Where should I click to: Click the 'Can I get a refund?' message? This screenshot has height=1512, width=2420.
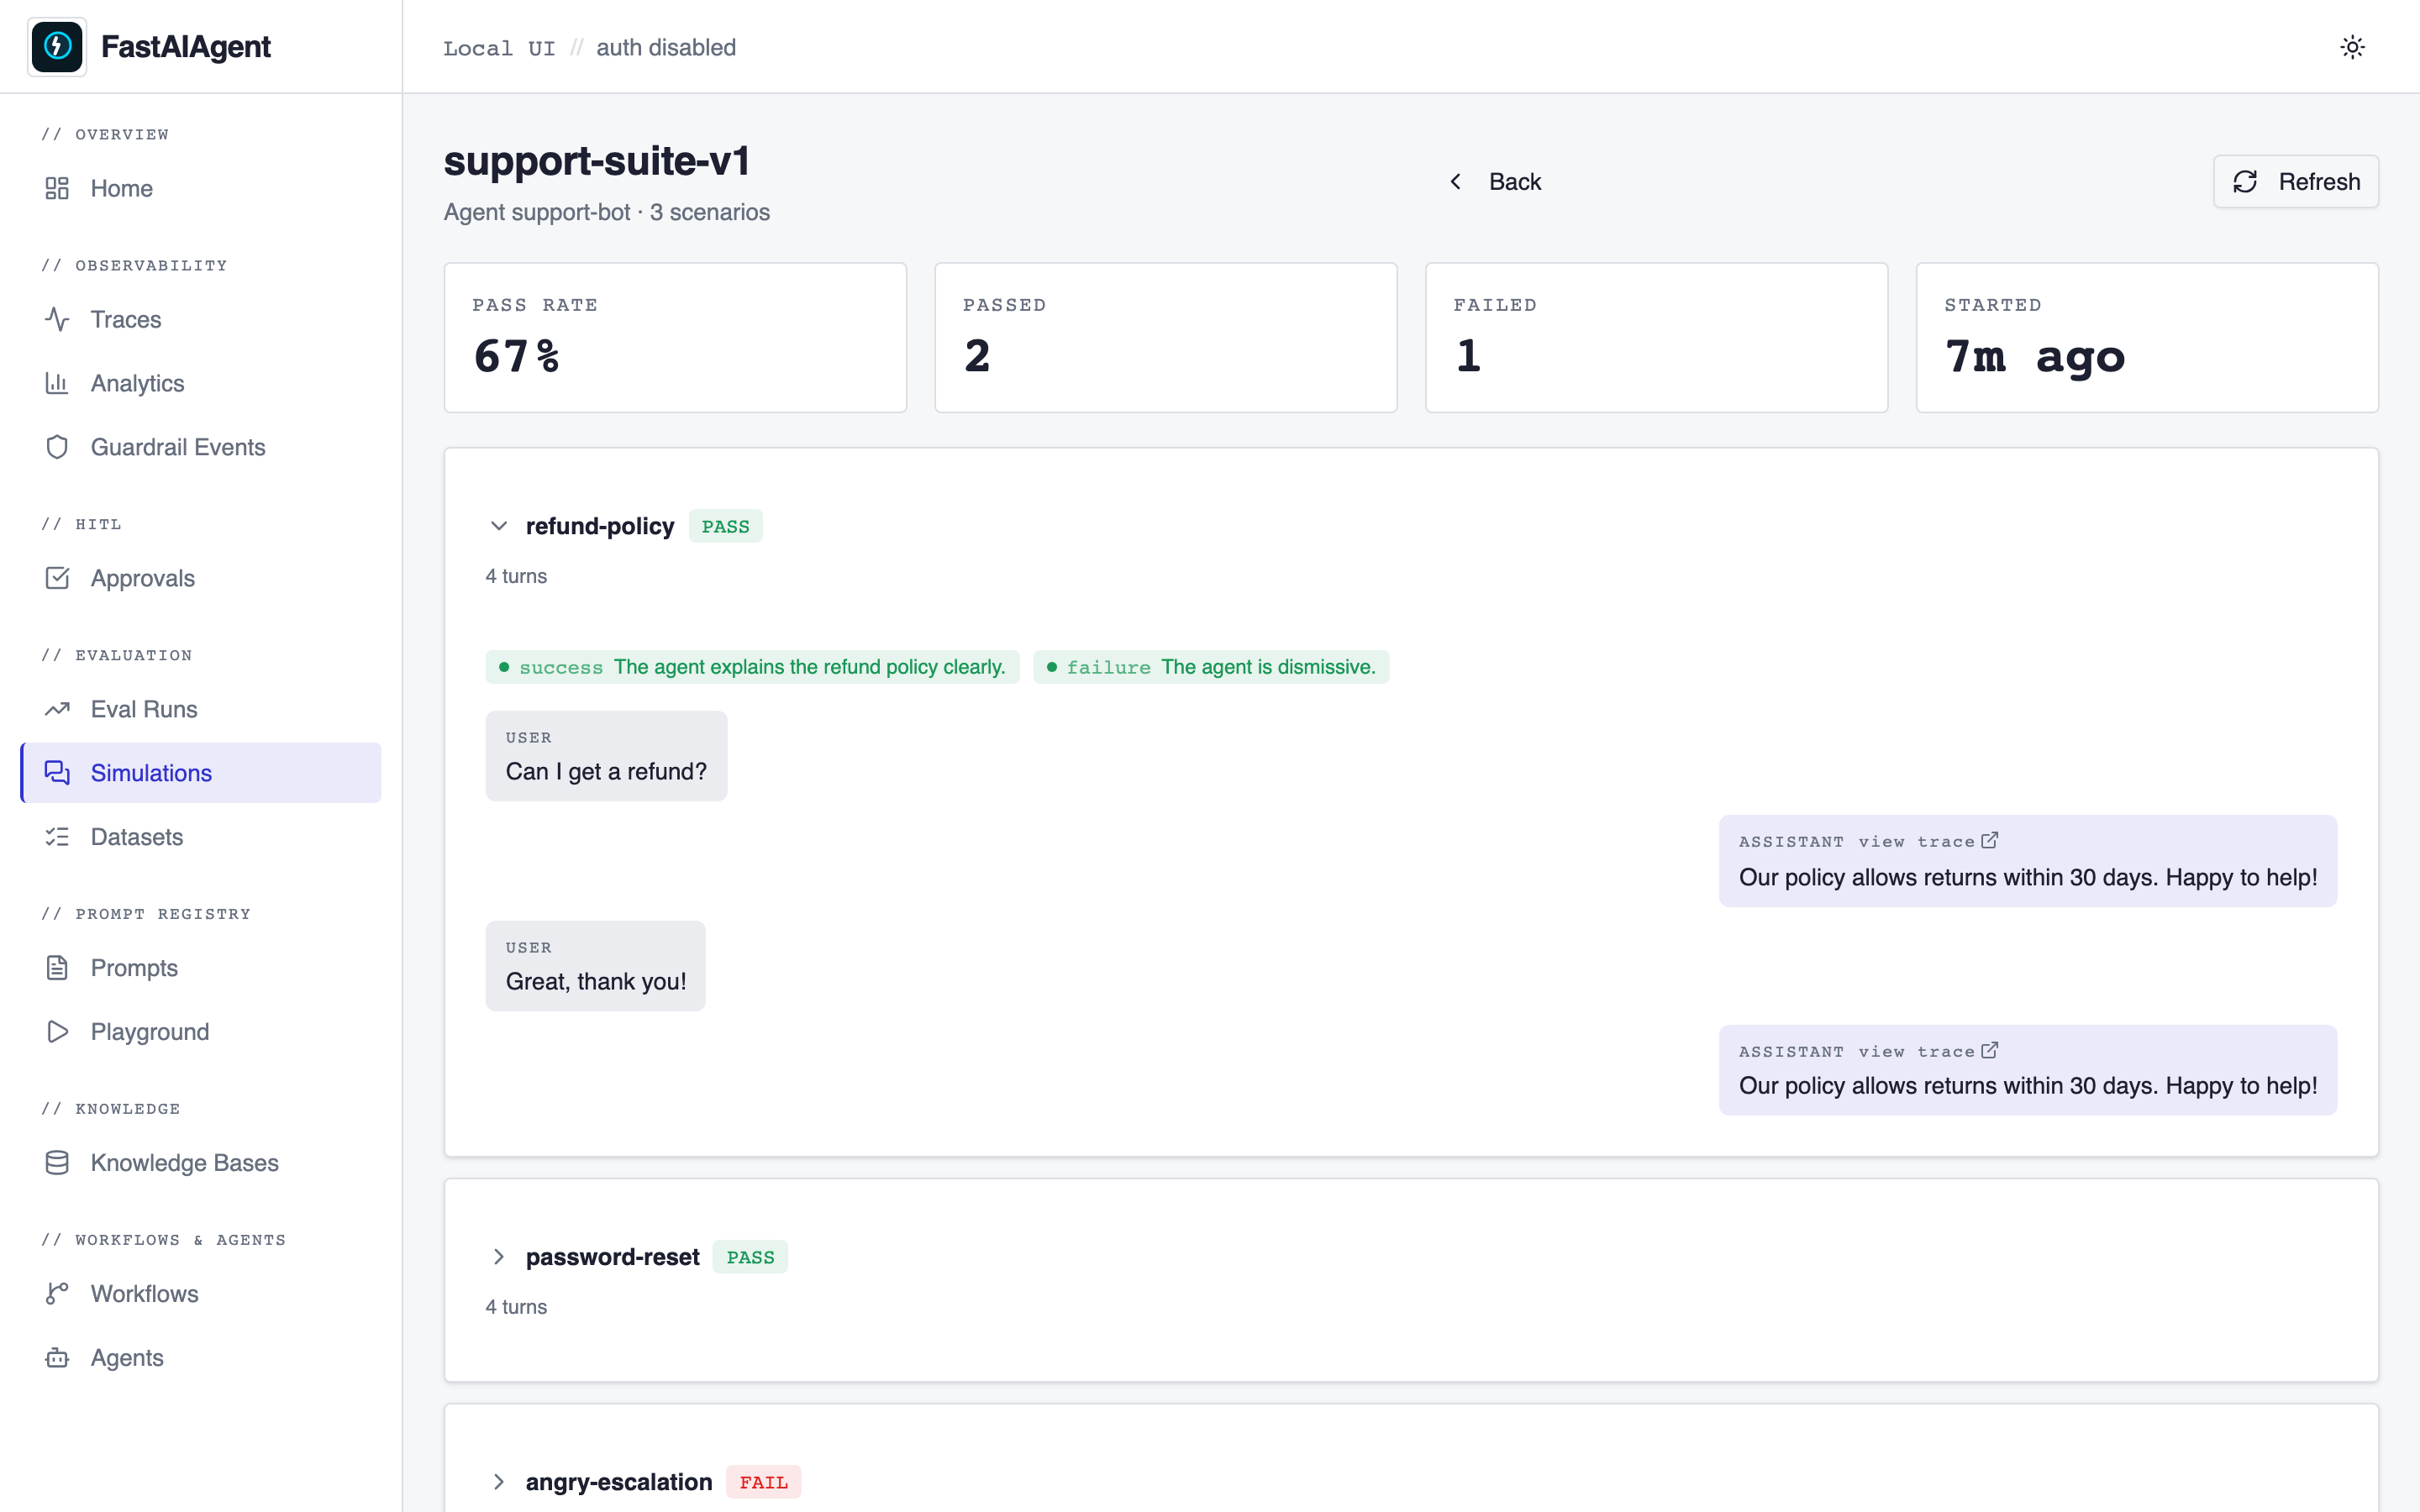606,756
